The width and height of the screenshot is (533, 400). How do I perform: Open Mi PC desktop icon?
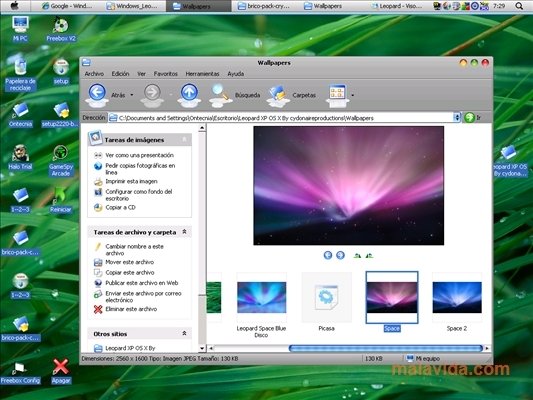[x=20, y=29]
